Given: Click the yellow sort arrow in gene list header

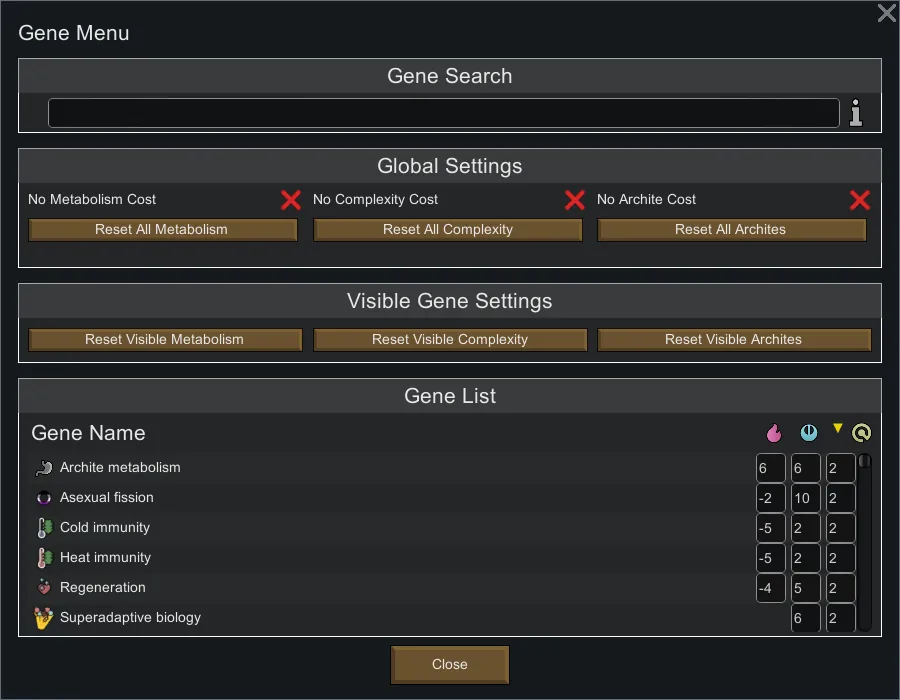Looking at the screenshot, I should point(838,429).
